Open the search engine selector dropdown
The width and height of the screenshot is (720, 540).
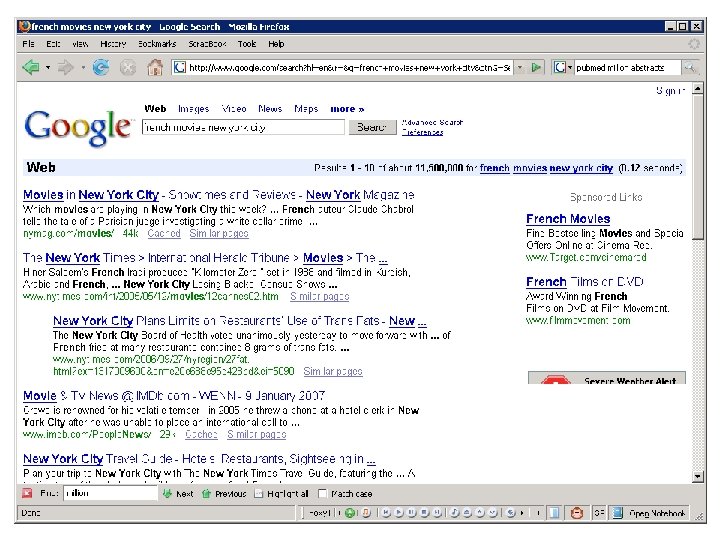pyautogui.click(x=563, y=68)
